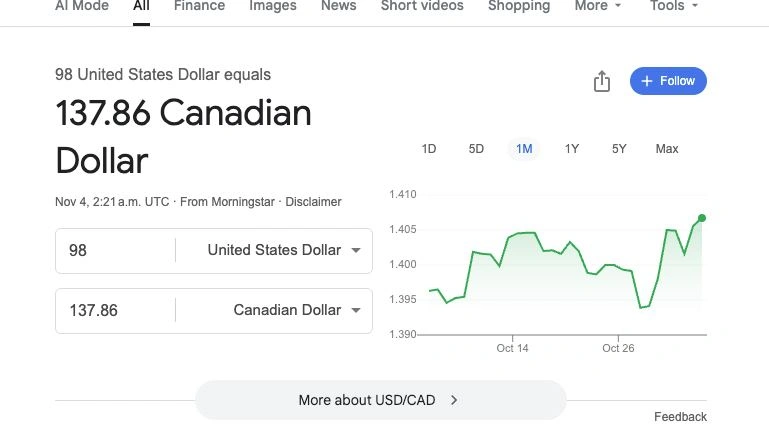Open More about USD/CAD

[x=379, y=400]
